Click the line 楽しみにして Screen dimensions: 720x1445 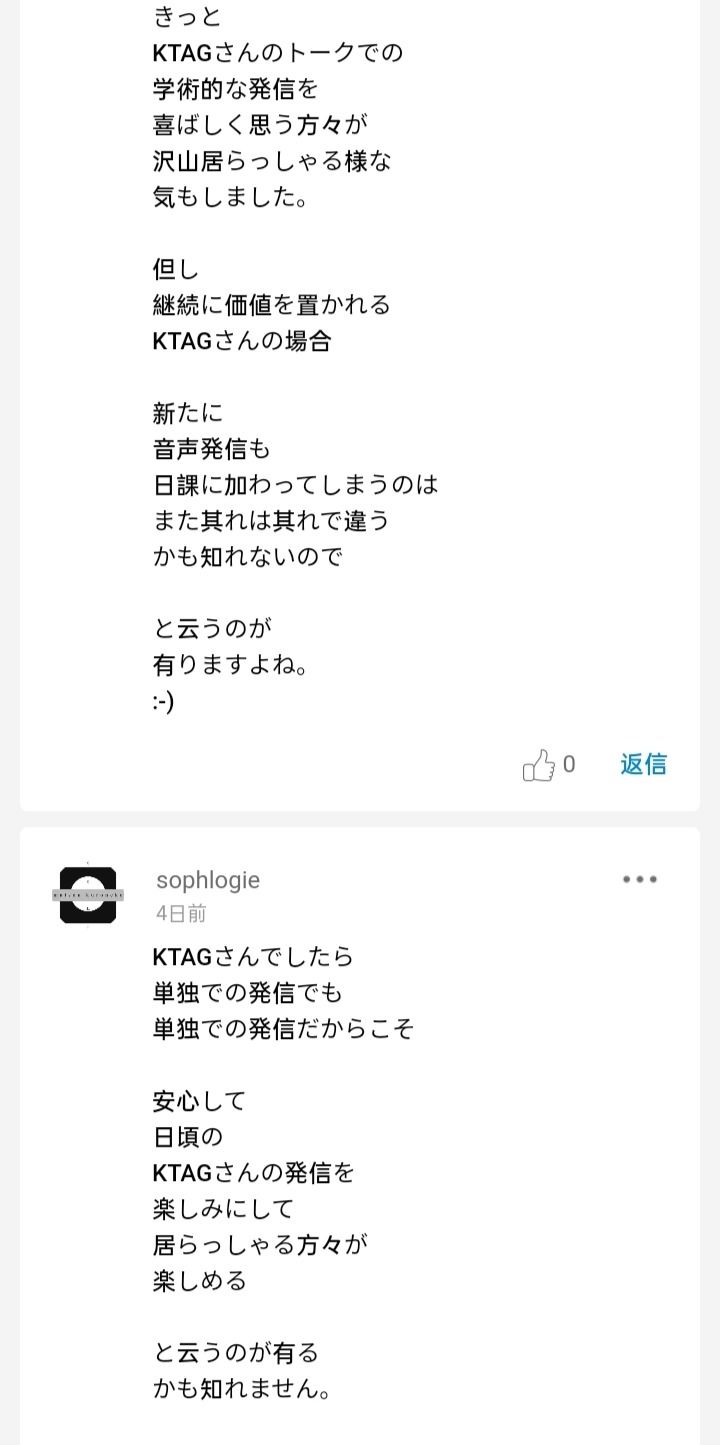pyautogui.click(x=223, y=1209)
